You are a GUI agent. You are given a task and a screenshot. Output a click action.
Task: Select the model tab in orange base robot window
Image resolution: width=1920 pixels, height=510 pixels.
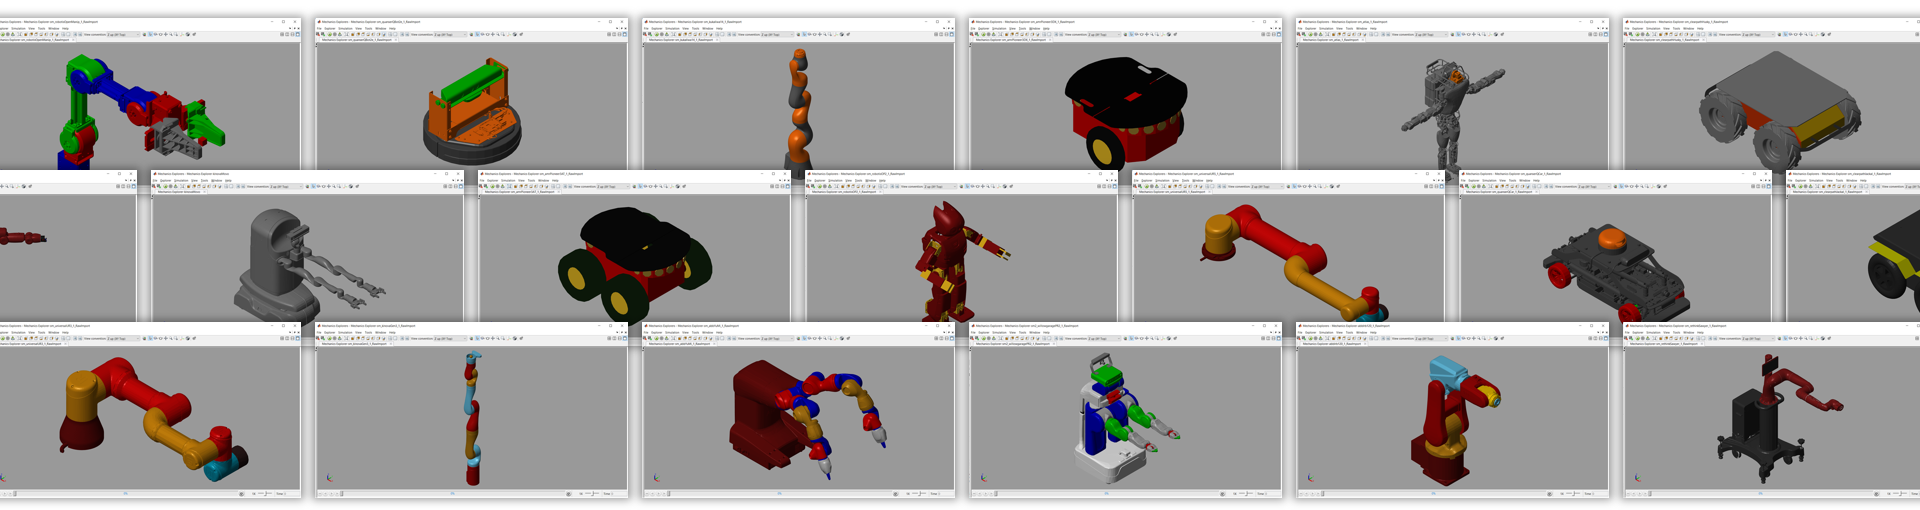pos(357,40)
